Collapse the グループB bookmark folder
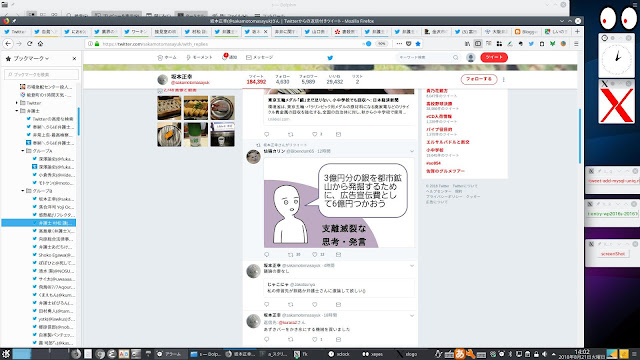Image resolution: width=640 pixels, height=360 pixels. [x=23, y=191]
